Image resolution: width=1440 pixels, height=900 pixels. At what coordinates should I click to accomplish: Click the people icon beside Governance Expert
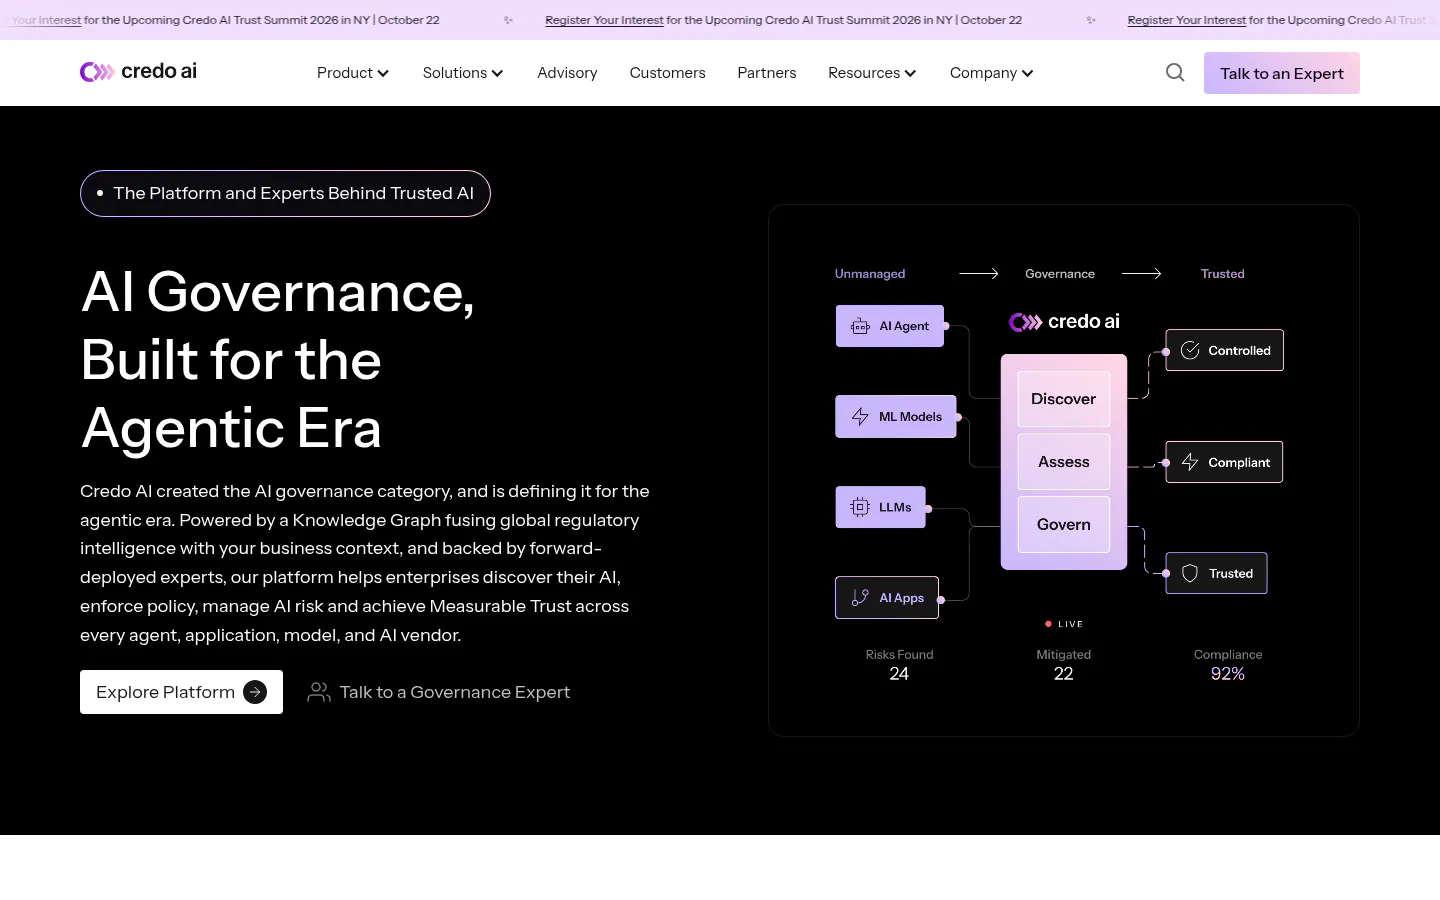click(x=319, y=692)
